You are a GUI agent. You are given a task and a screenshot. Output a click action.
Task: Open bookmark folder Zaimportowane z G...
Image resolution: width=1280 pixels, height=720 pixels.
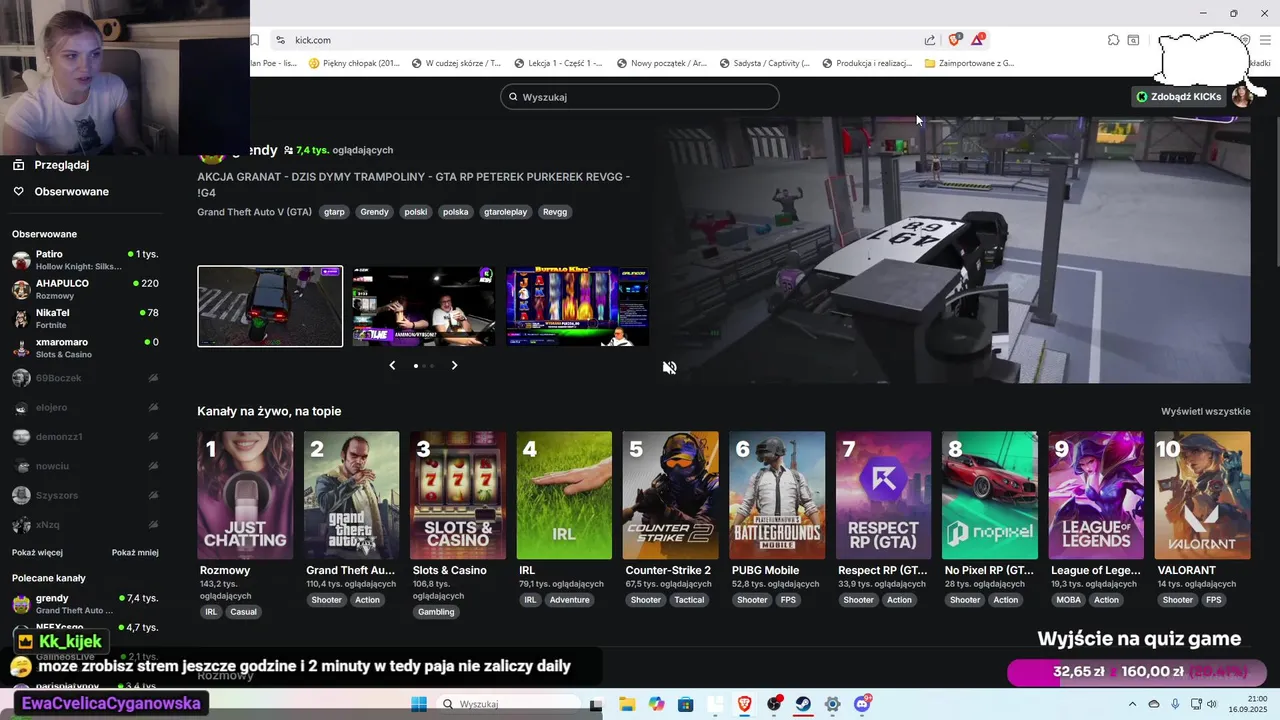tap(970, 63)
